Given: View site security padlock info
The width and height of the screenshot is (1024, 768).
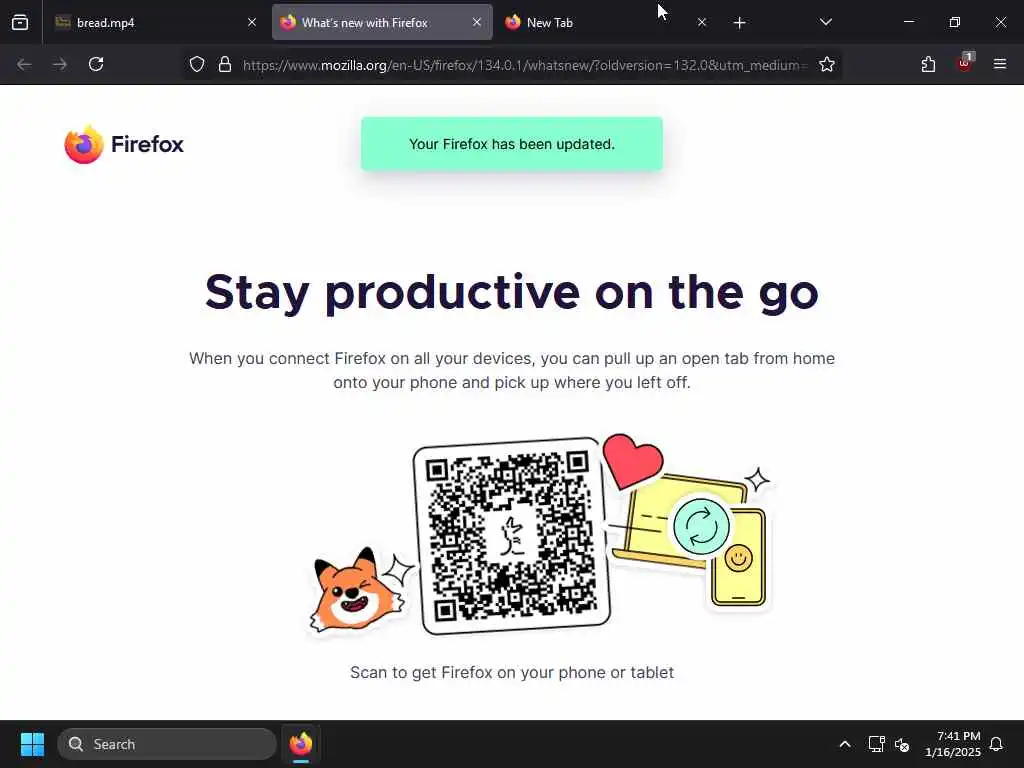Looking at the screenshot, I should coord(225,64).
